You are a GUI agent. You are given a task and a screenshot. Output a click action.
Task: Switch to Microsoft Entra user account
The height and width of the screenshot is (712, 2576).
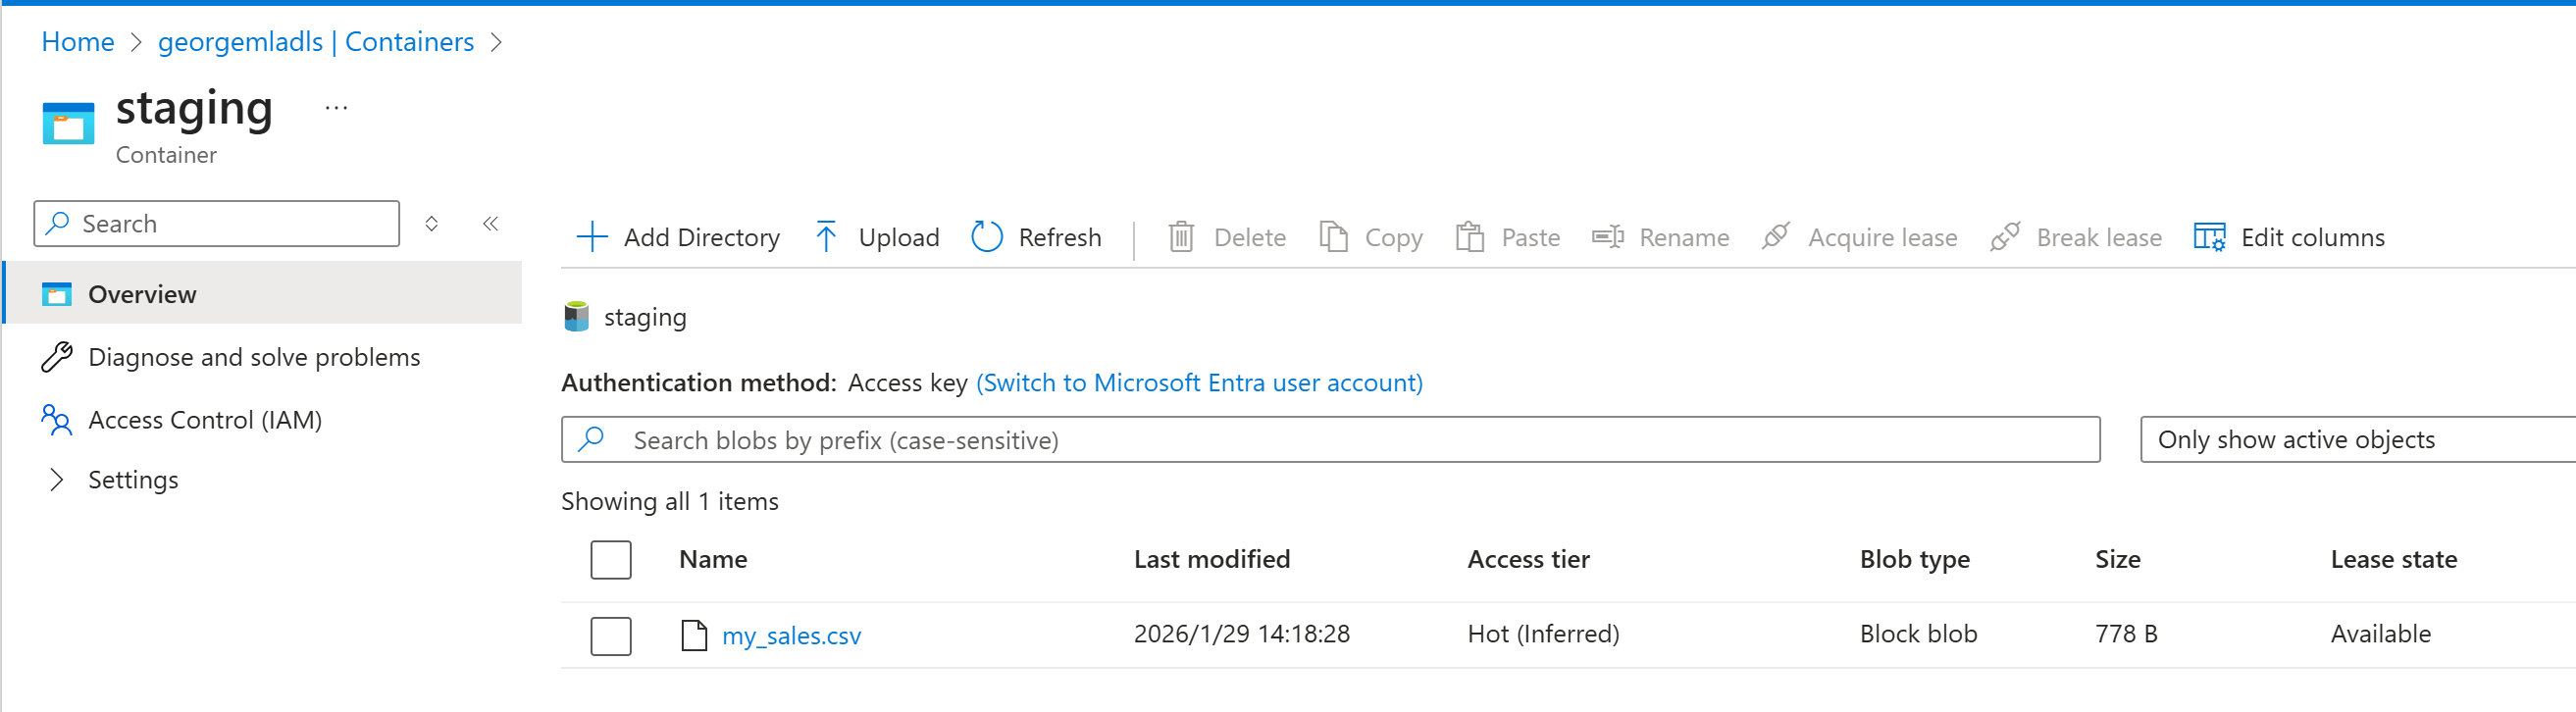click(1199, 383)
